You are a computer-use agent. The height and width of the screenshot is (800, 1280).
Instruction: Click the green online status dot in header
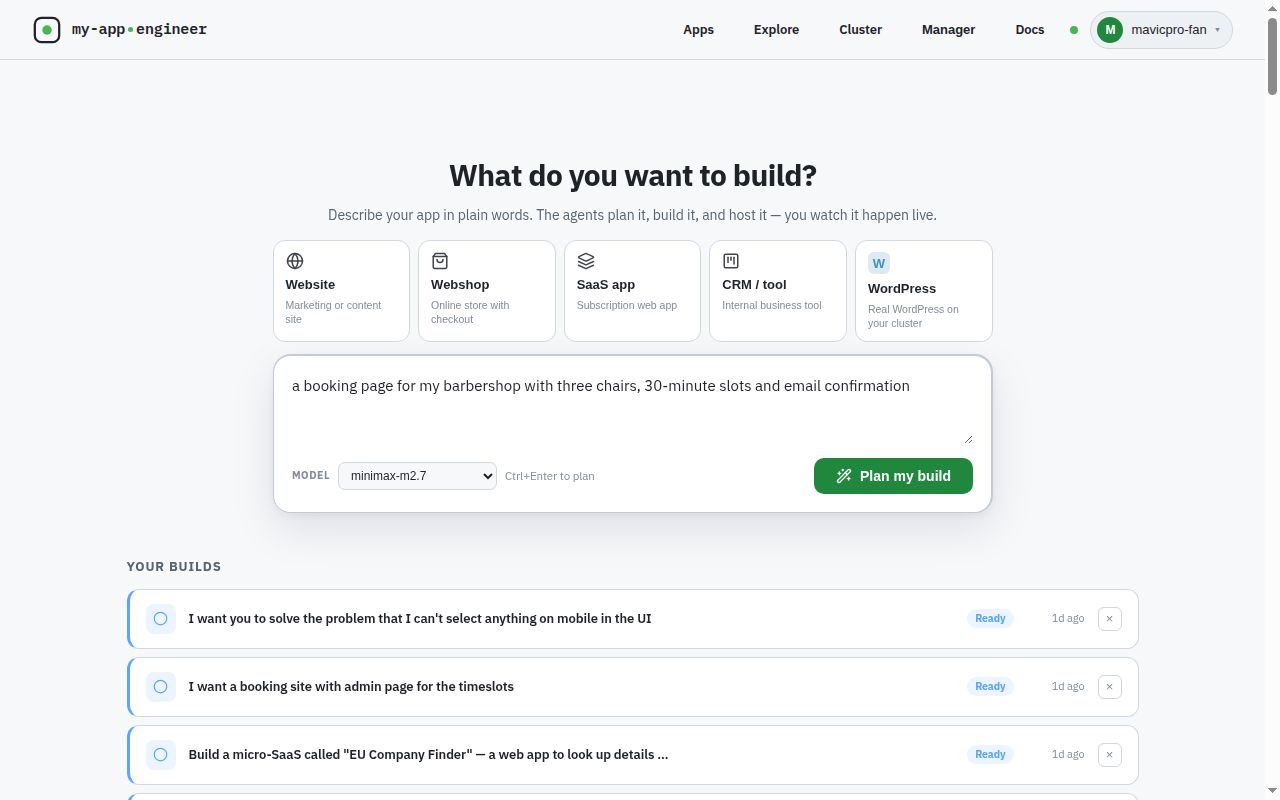click(1074, 30)
